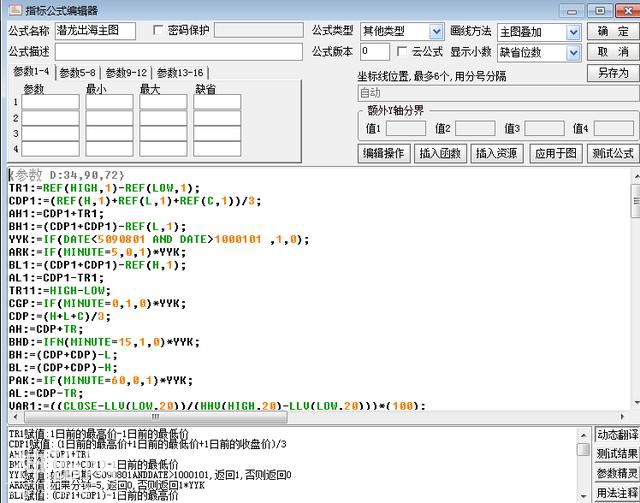Click the line 'CDP:=(H+L+C)/3;'

pyautogui.click(x=60, y=317)
